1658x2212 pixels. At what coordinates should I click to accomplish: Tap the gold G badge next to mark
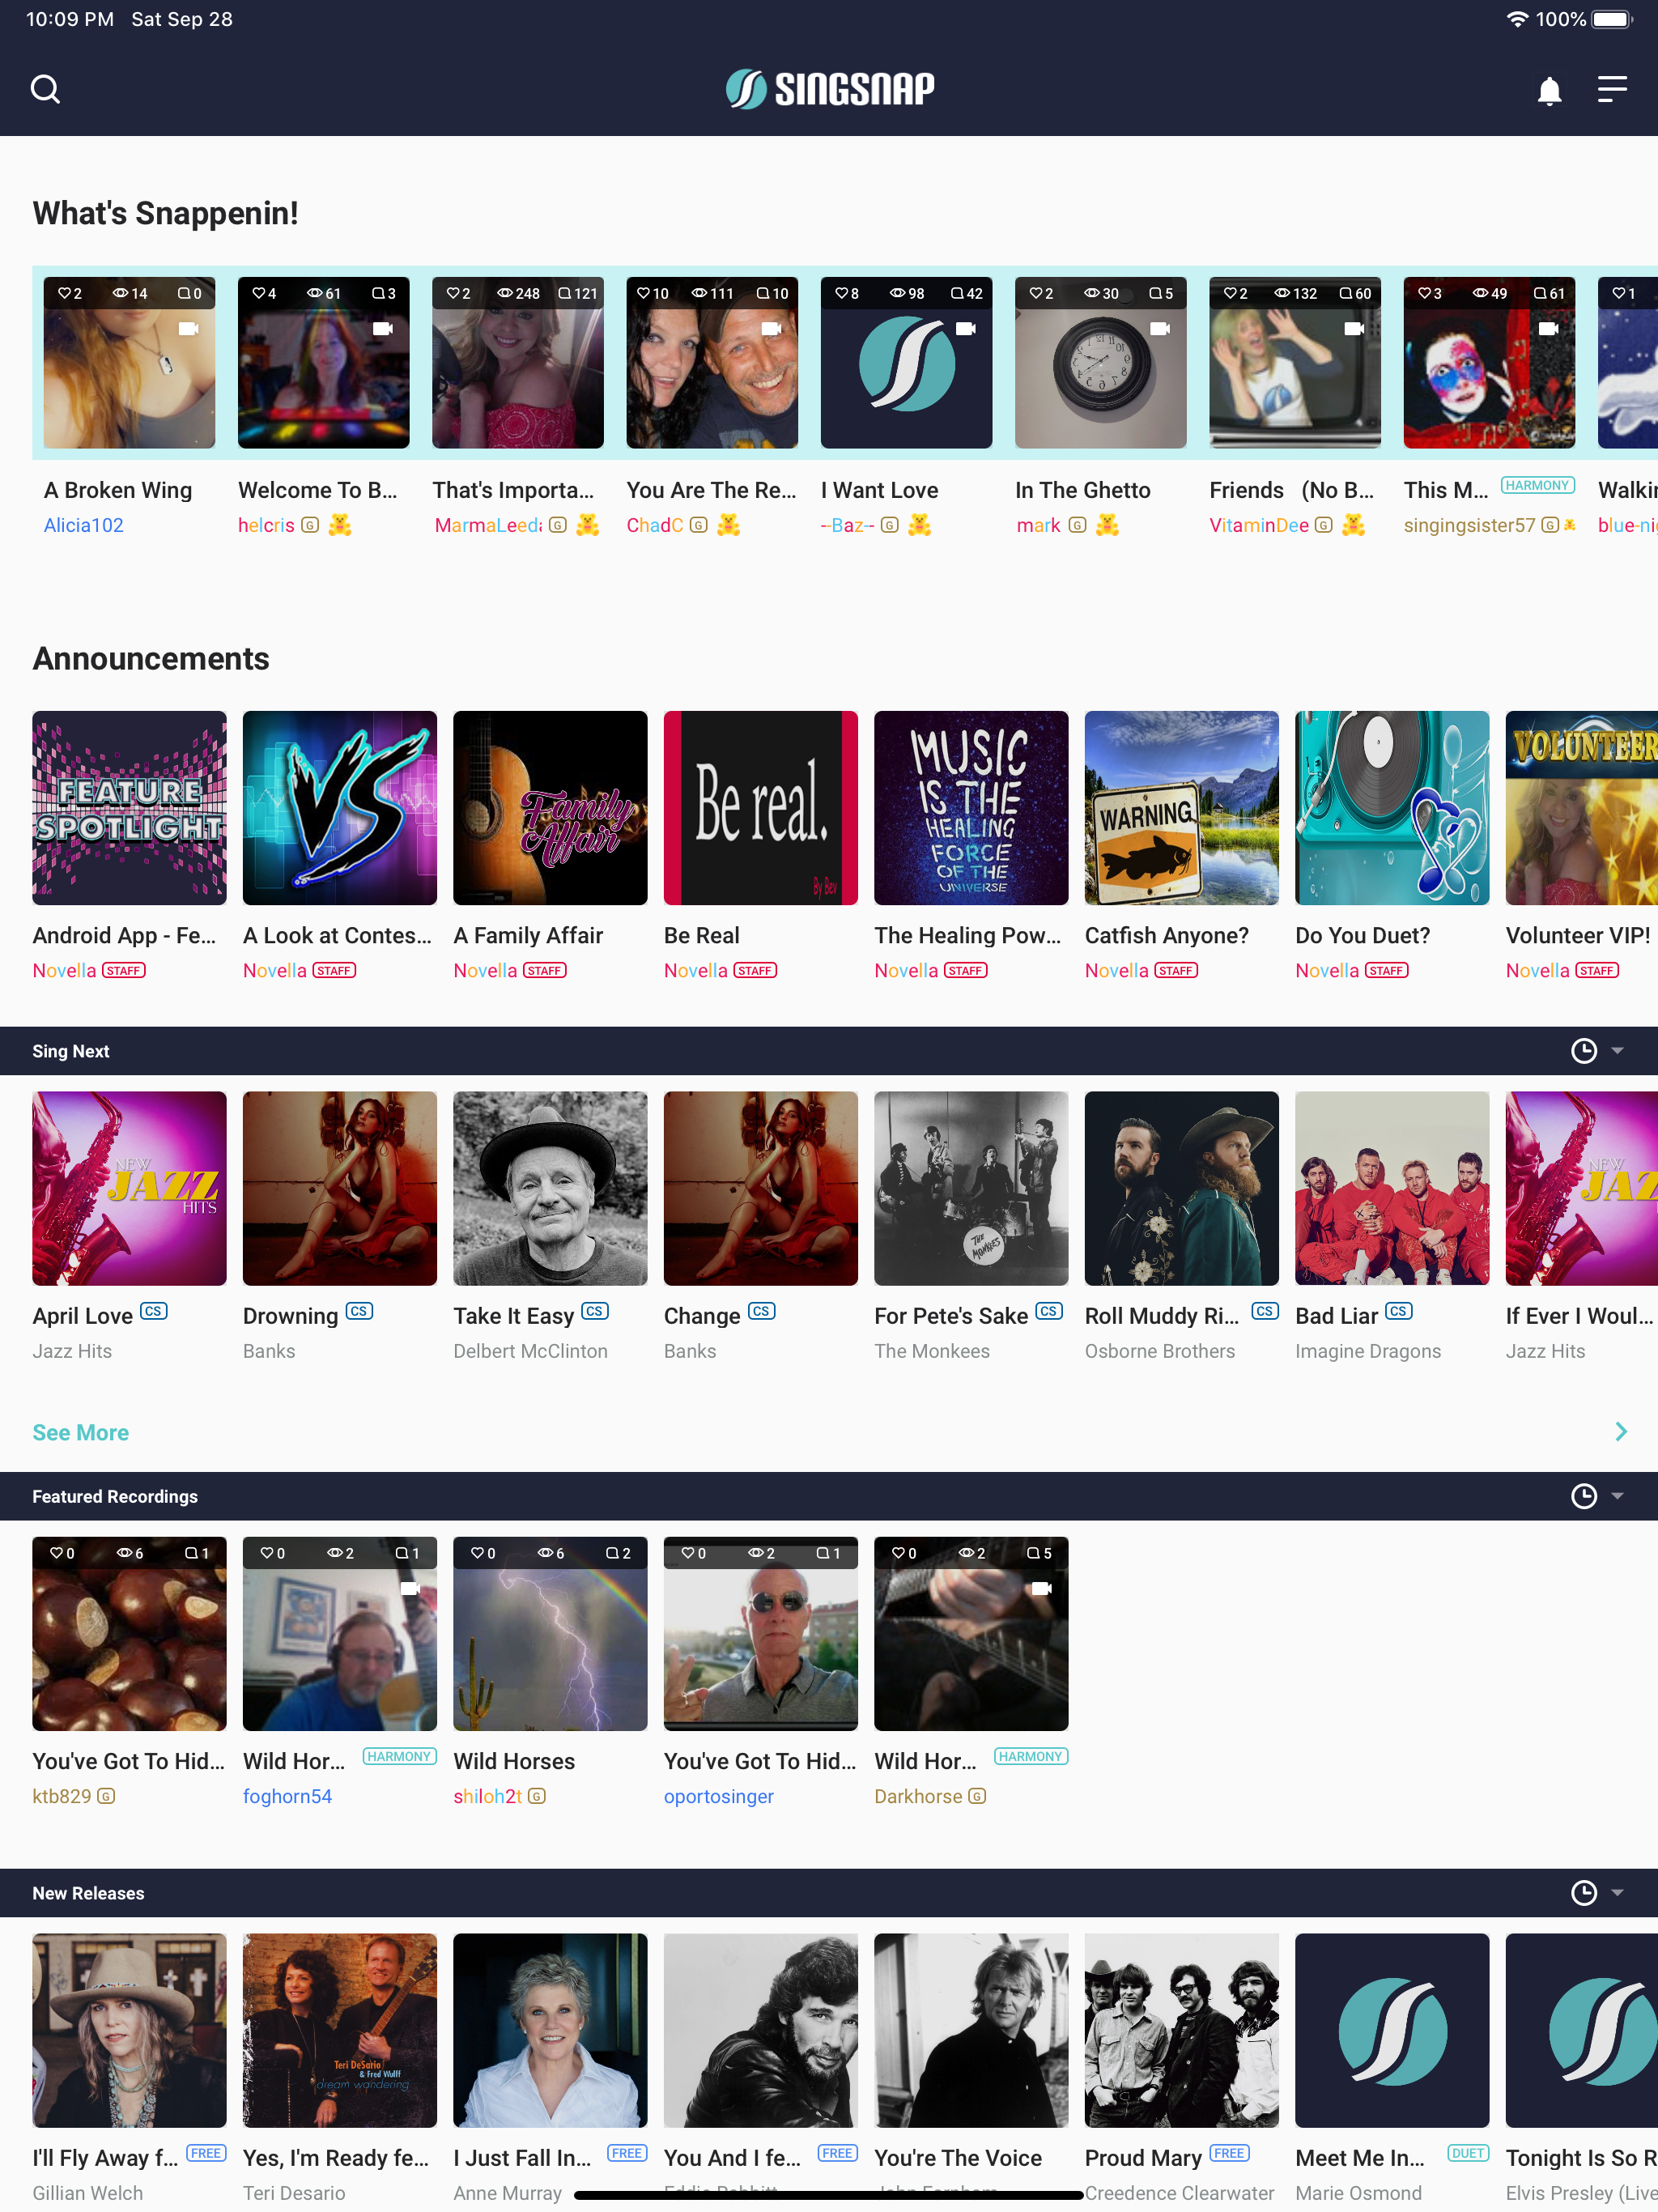[x=1077, y=525]
